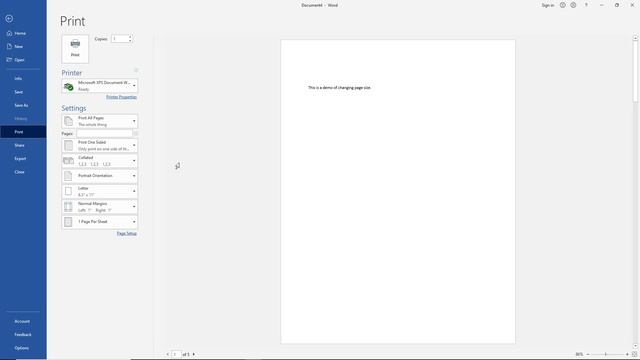Click the Zoom to Page icon

click(x=634, y=354)
